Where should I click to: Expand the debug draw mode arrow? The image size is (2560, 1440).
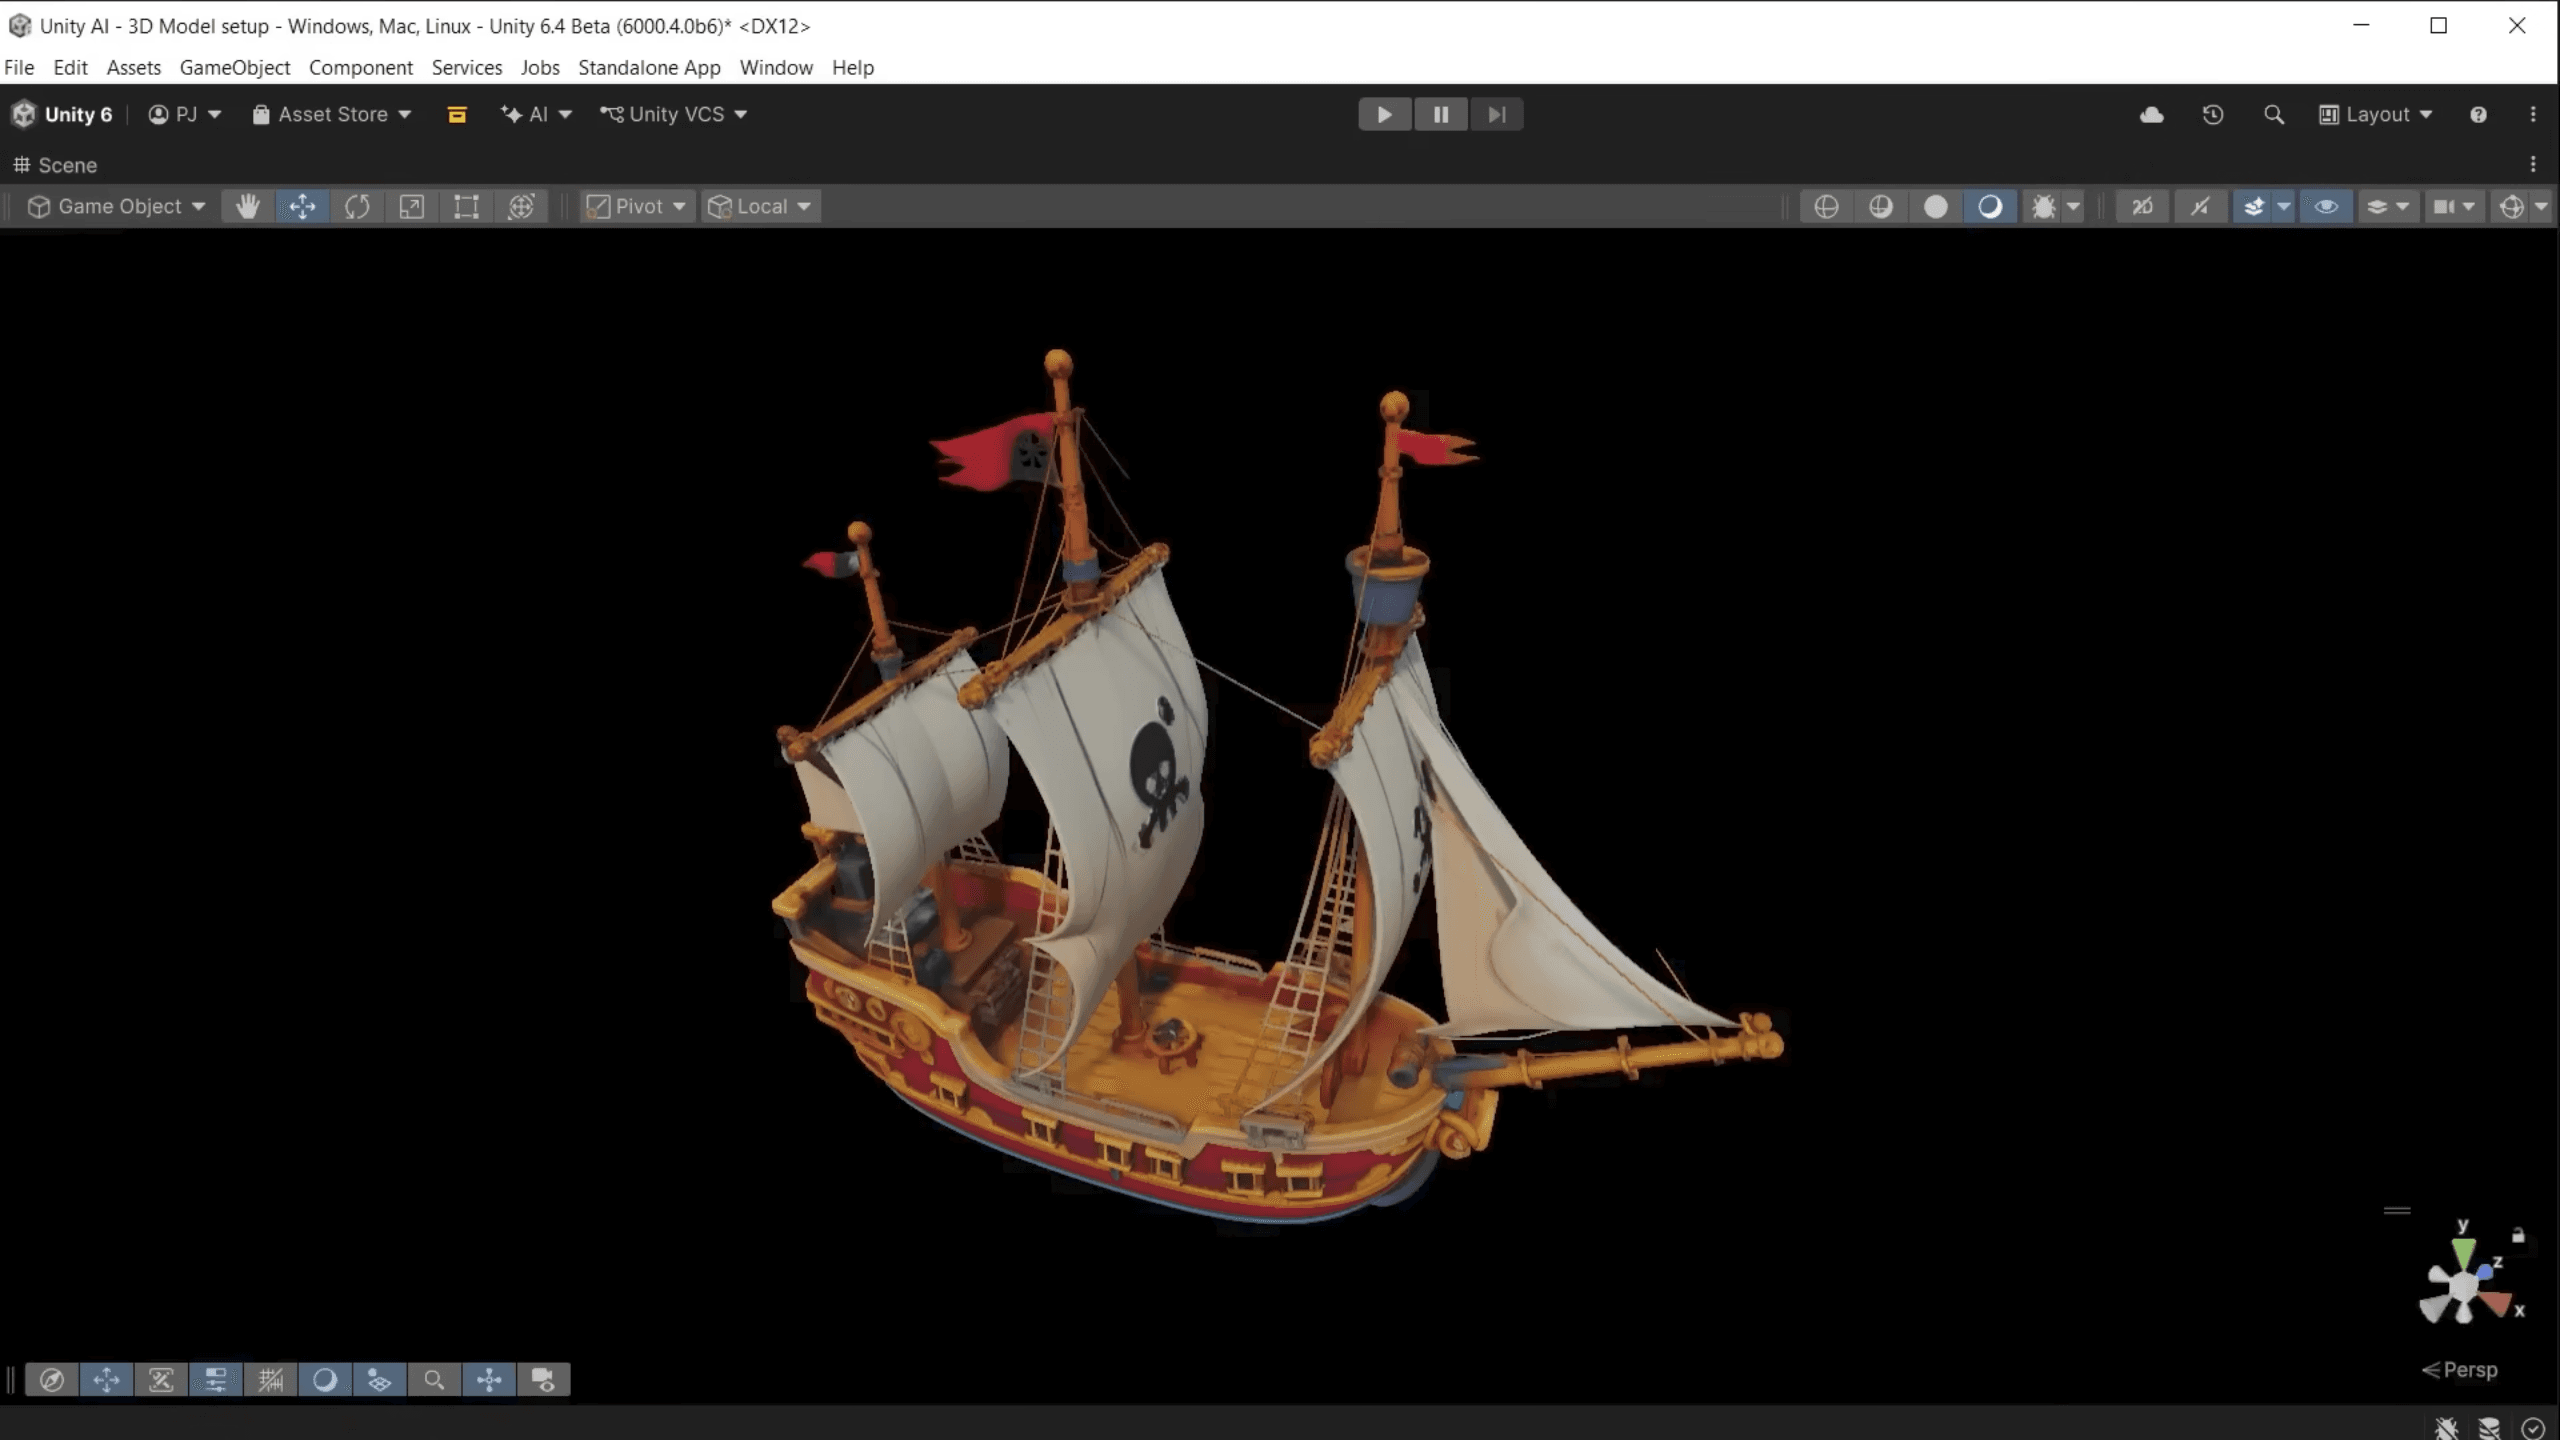tap(2074, 206)
